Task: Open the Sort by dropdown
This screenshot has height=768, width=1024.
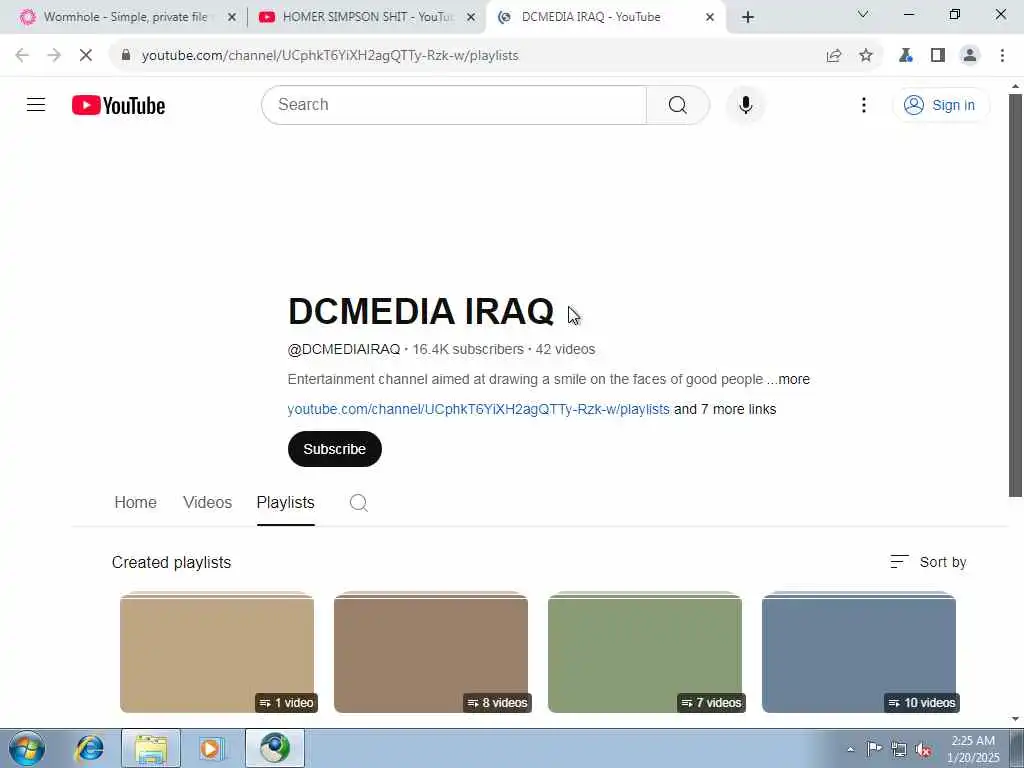Action: click(928, 562)
